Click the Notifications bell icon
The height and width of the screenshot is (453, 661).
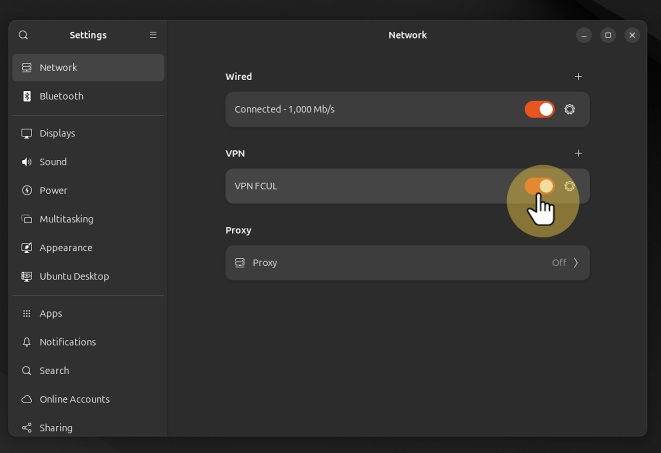point(27,342)
